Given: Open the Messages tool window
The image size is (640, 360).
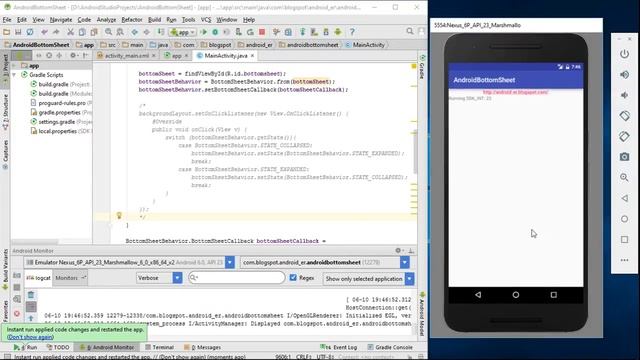Looking at the screenshot, I should coord(202,347).
